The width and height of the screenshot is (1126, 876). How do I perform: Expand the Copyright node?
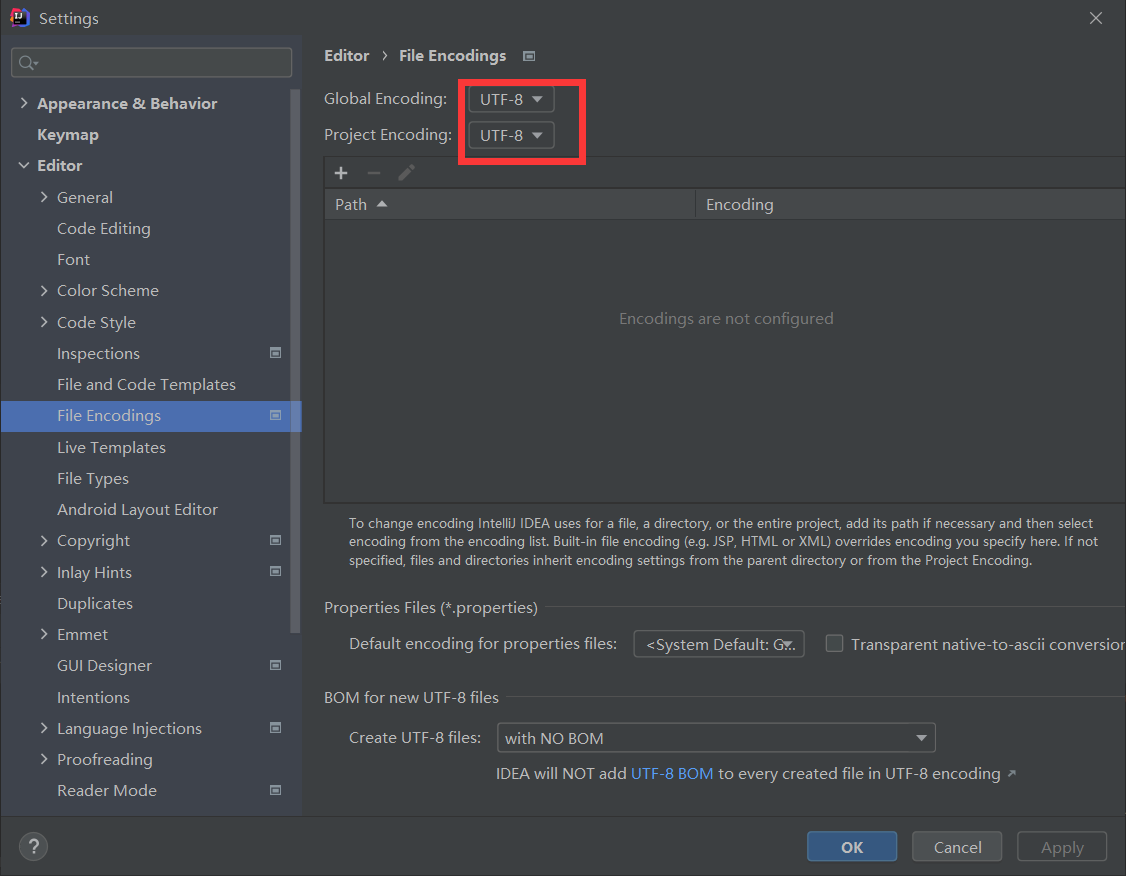point(44,540)
